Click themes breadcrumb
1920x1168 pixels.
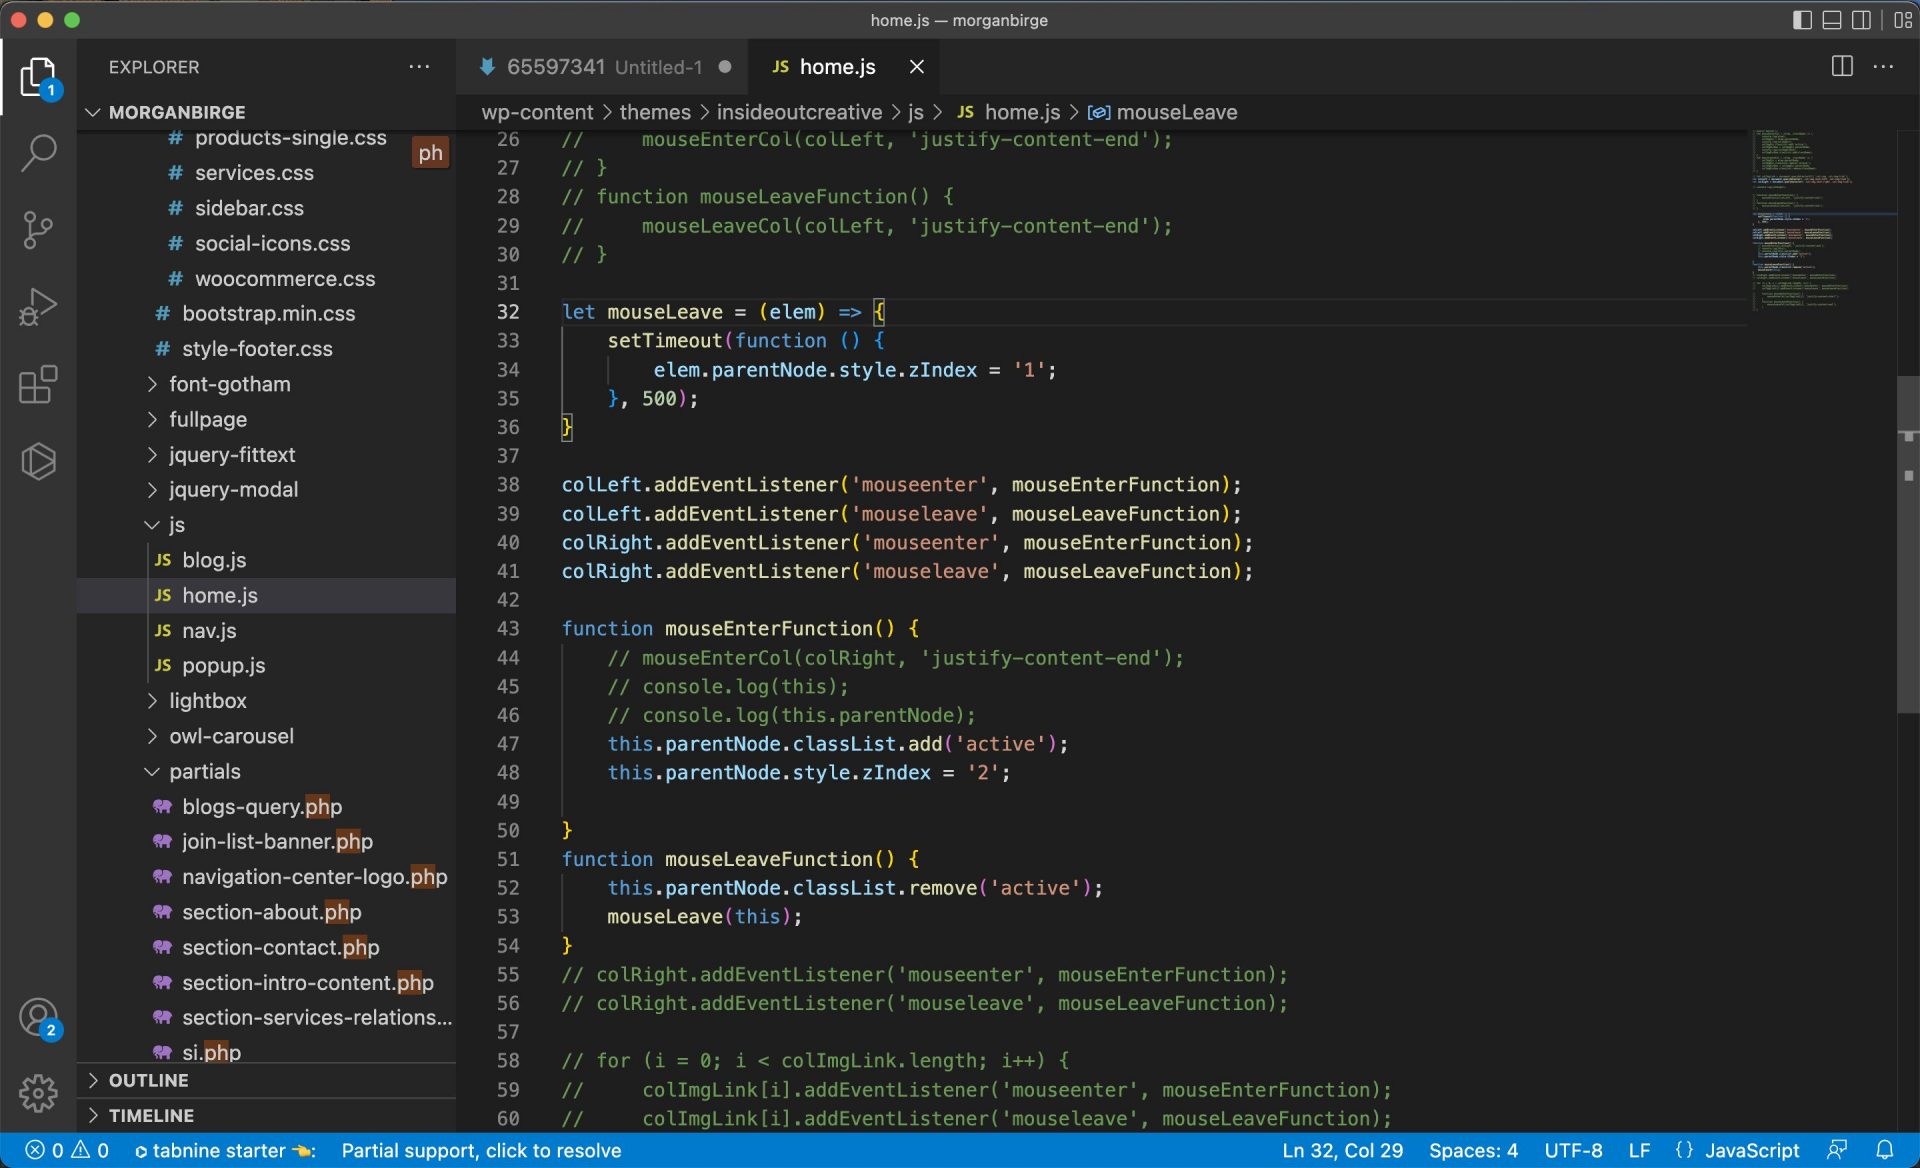tap(655, 112)
